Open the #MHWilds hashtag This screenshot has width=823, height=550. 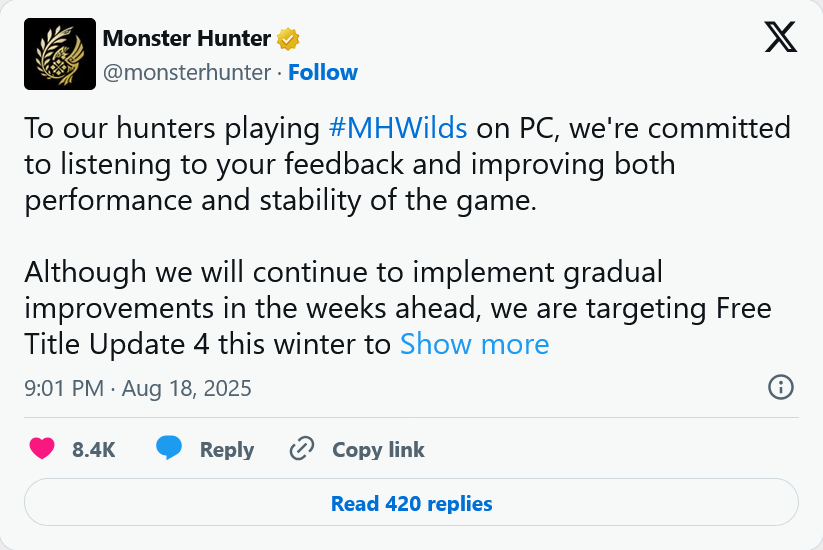coord(398,128)
